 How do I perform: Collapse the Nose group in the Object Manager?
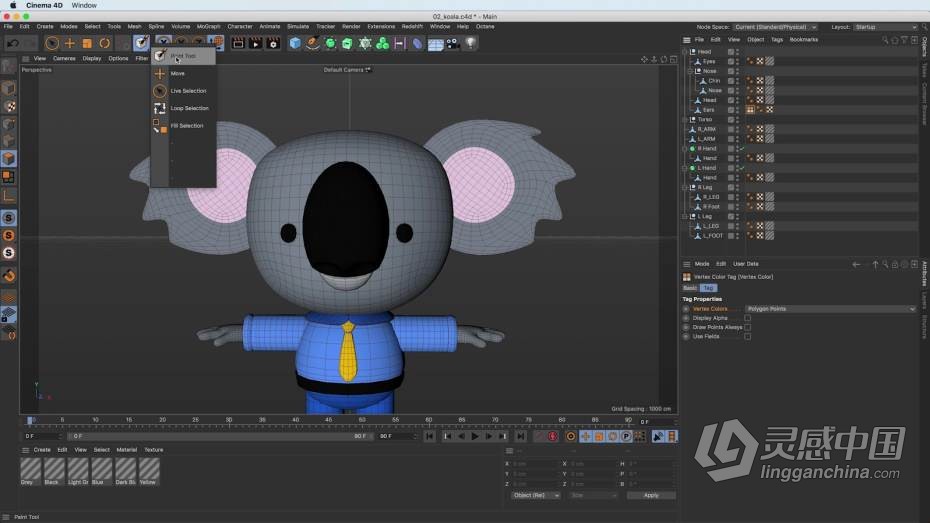(690, 71)
